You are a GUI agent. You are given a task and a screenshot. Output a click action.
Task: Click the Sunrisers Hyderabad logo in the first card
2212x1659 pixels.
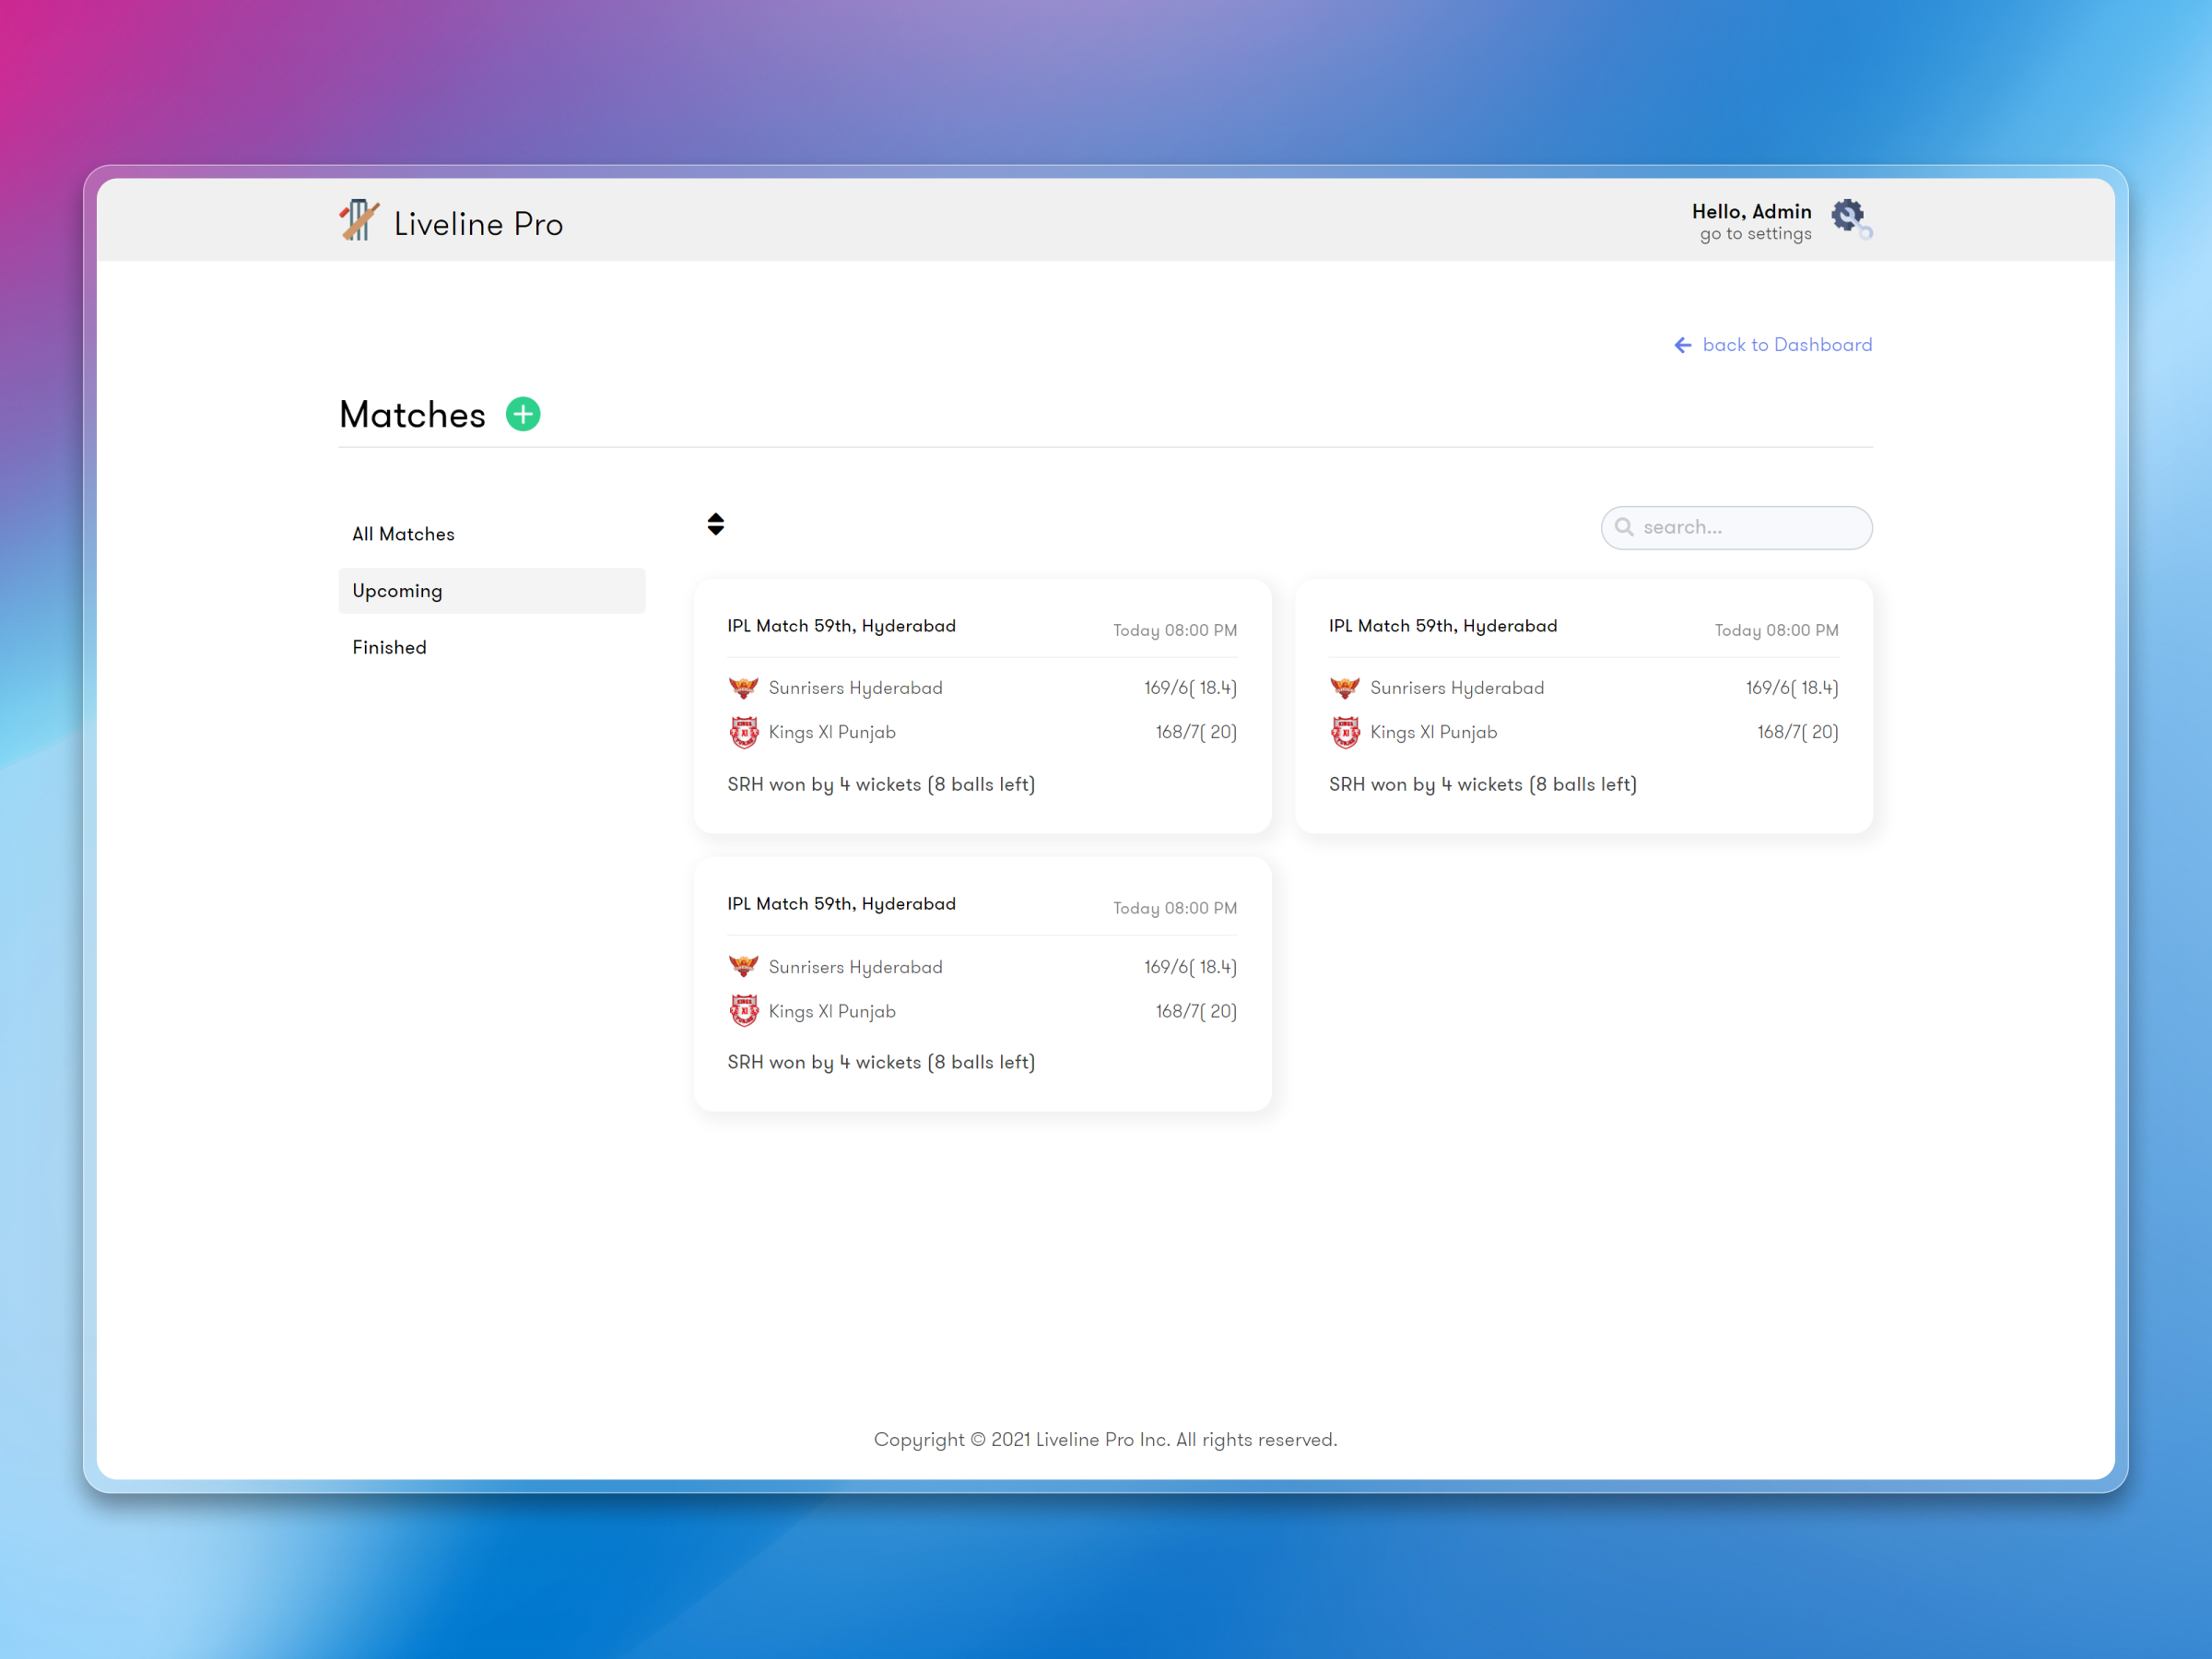[745, 687]
